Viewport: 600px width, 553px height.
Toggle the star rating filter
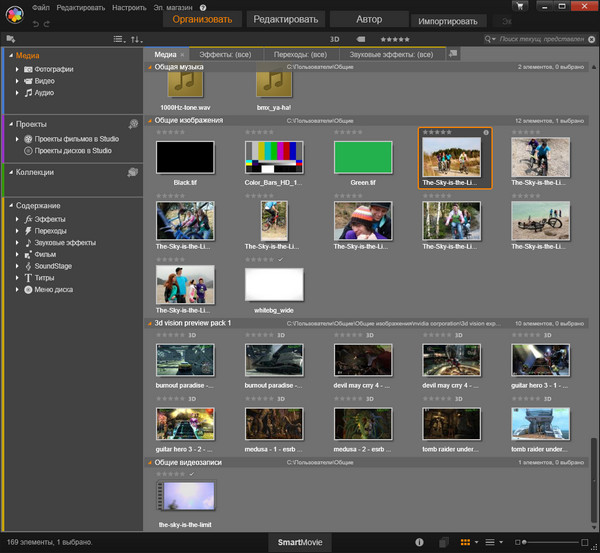point(396,38)
